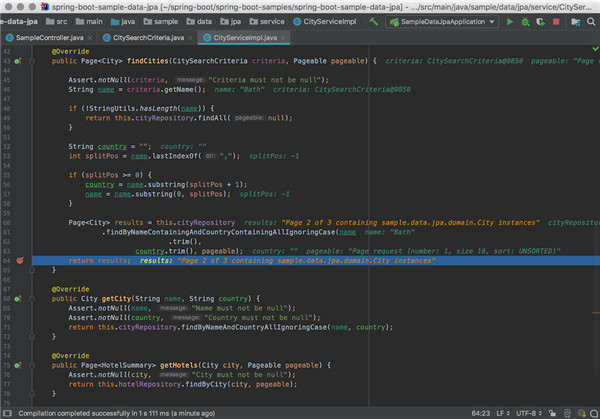Viewport: 600px width, 419px height.
Task: Run SampleDataJpaApplication with green play button
Action: (x=510, y=19)
